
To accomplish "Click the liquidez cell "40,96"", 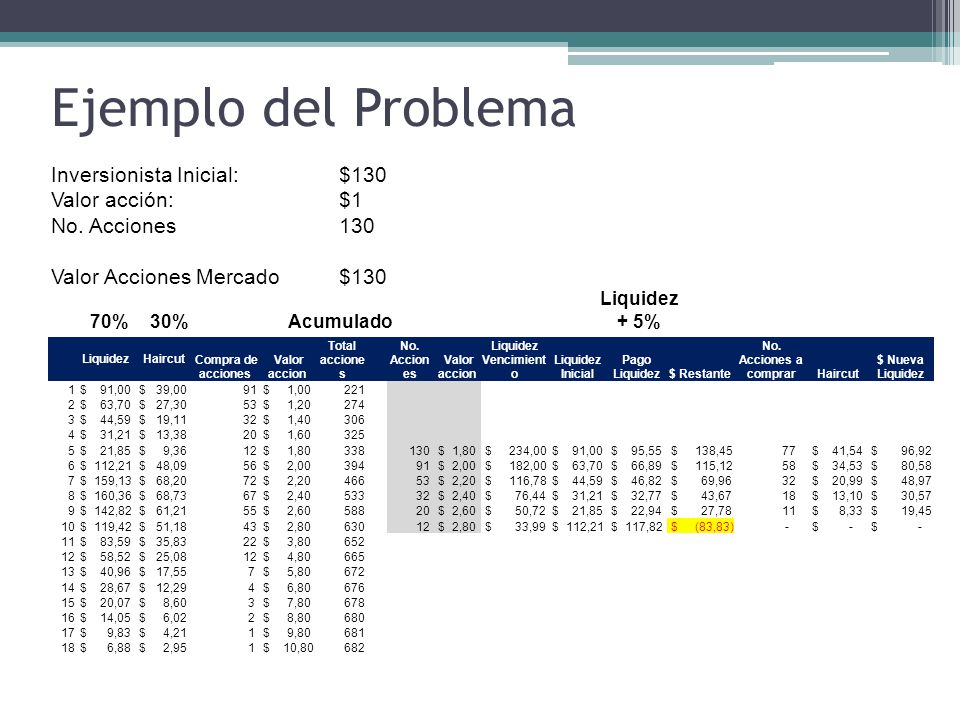I will coord(115,572).
